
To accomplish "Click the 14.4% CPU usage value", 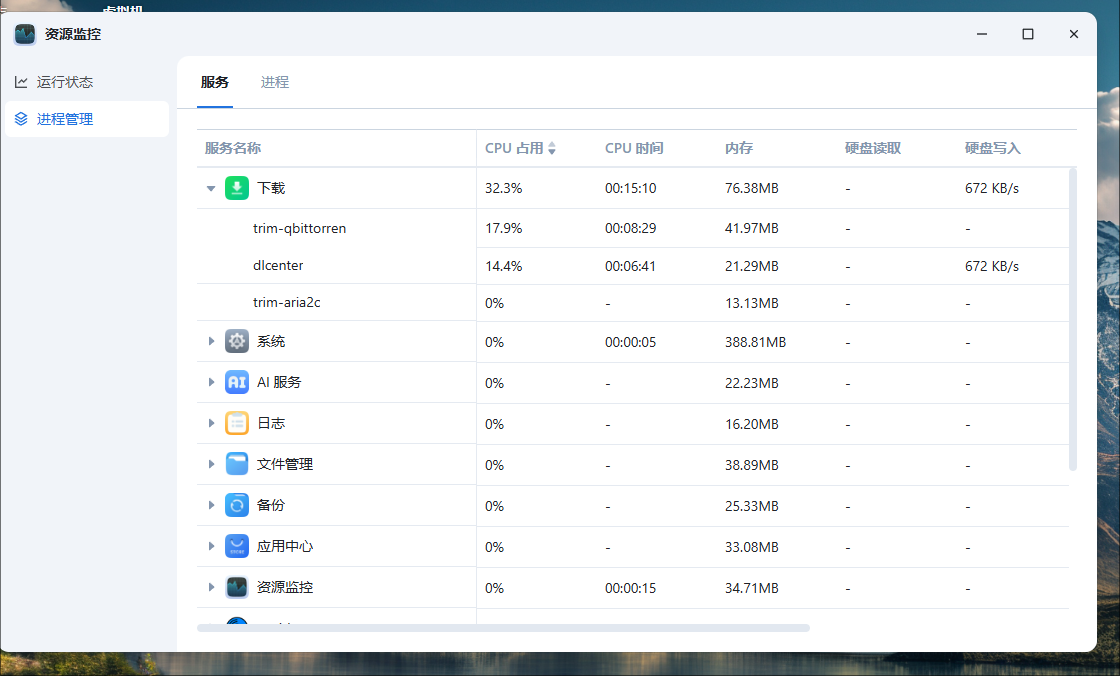I will pos(504,266).
